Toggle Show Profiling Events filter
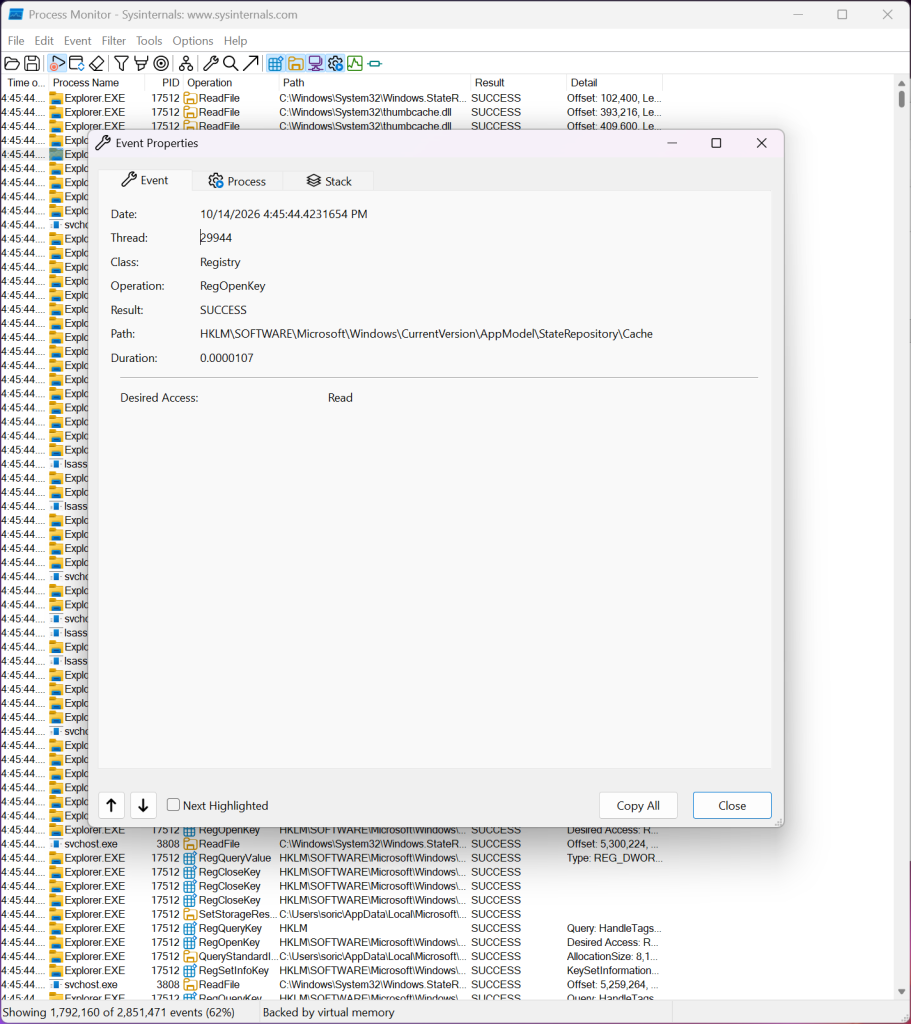Image resolution: width=911 pixels, height=1024 pixels. [355, 63]
